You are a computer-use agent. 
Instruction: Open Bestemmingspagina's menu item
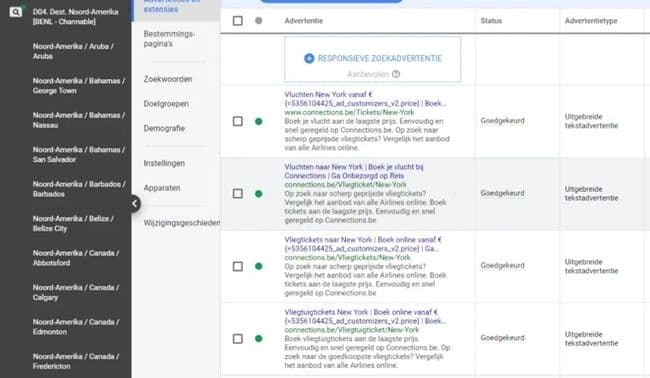170,39
